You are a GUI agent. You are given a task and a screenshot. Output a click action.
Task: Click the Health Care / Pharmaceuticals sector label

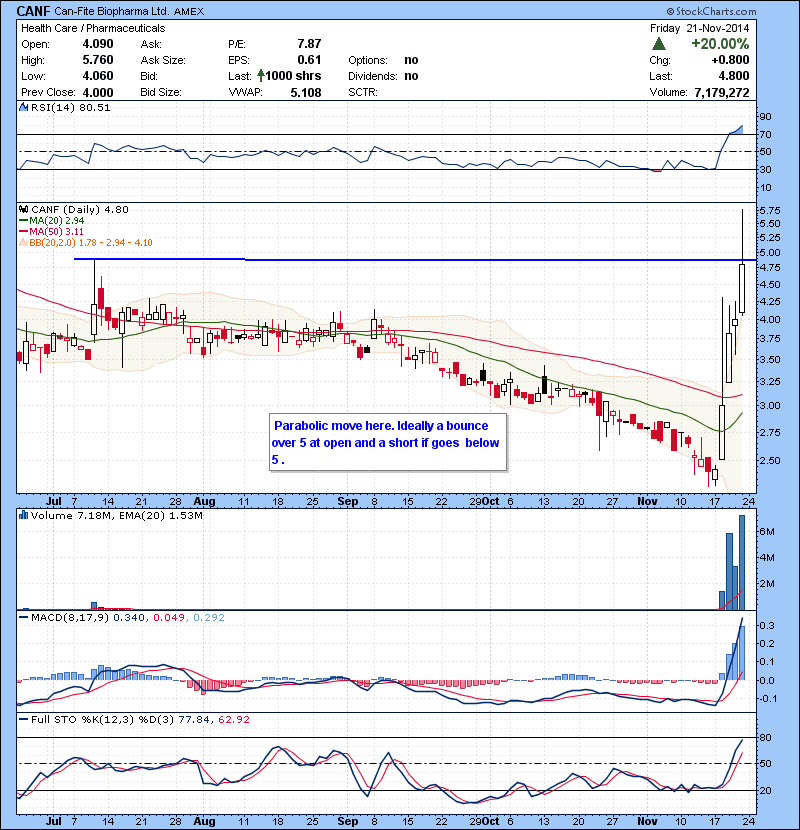pyautogui.click(x=93, y=28)
